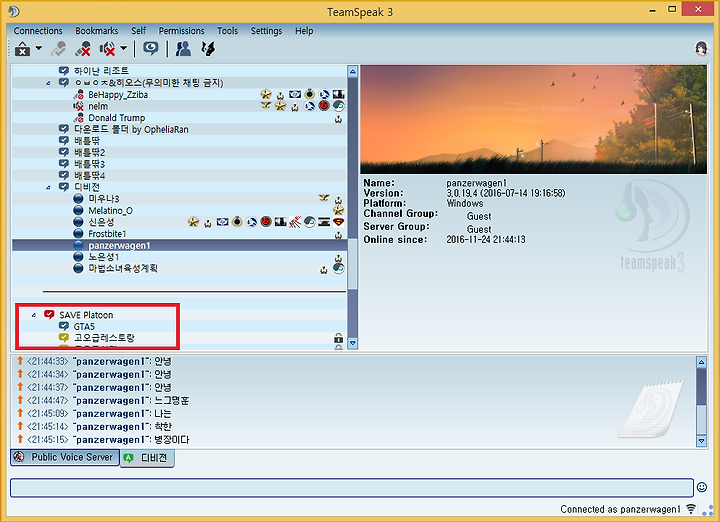Open the Permissions menu
Image resolution: width=720 pixels, height=522 pixels.
click(x=181, y=31)
